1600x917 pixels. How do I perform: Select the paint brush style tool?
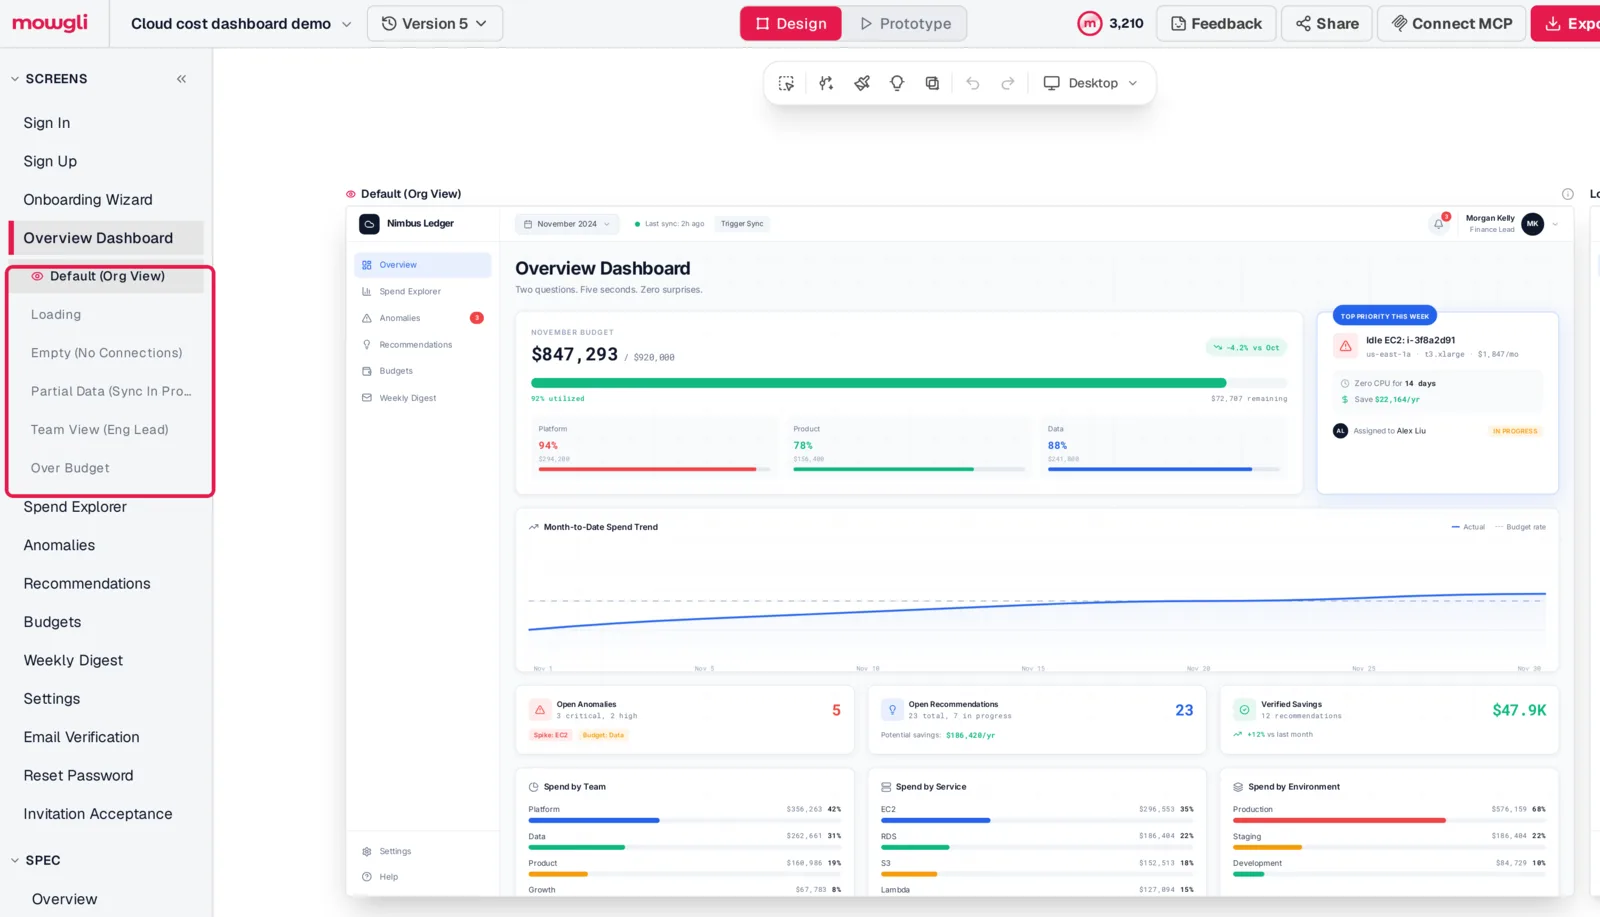click(x=862, y=83)
